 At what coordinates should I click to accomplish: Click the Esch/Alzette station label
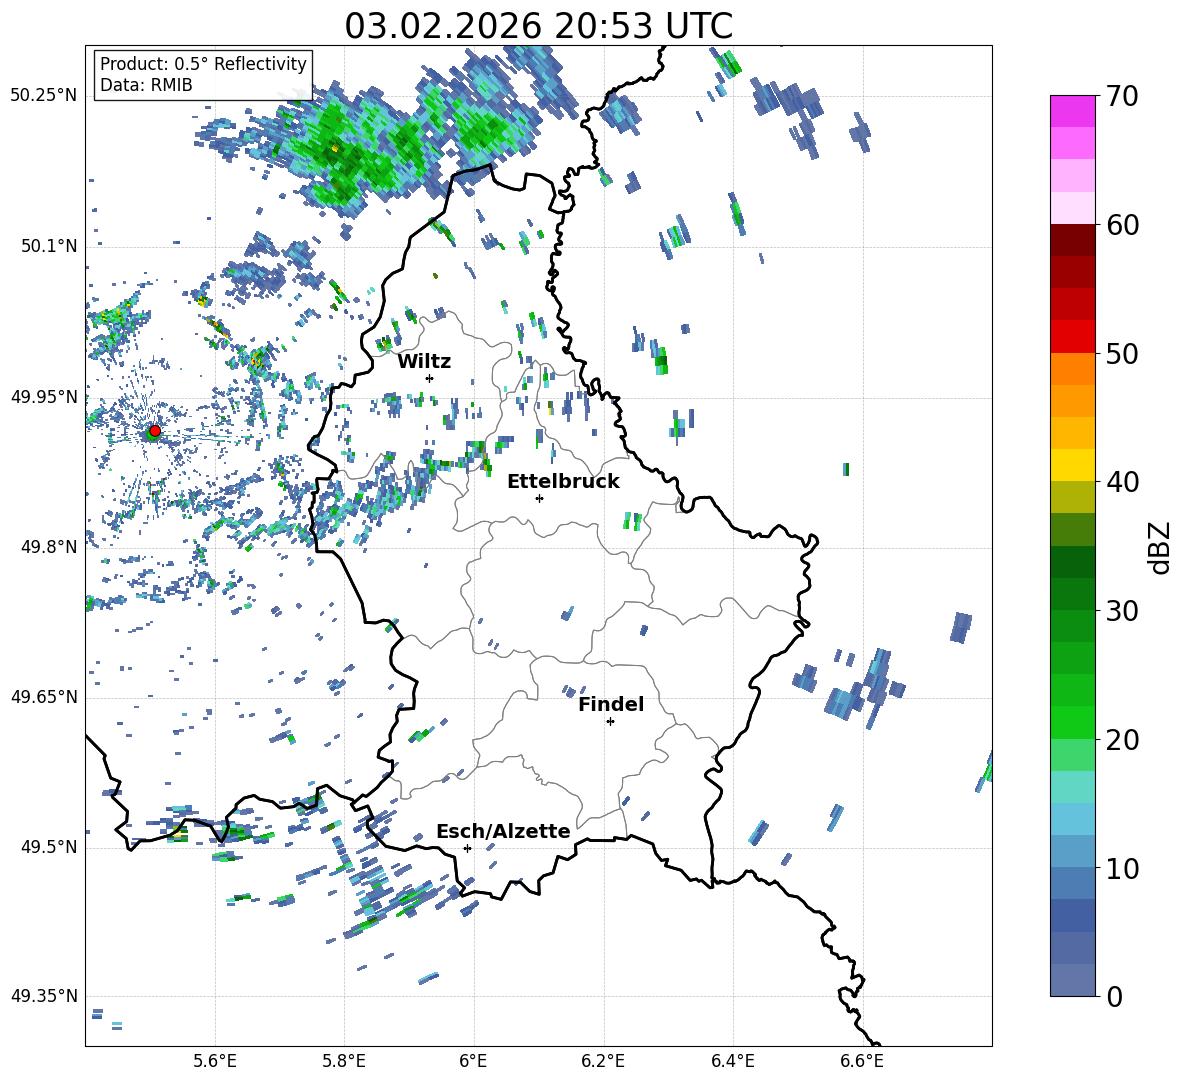pyautogui.click(x=503, y=831)
